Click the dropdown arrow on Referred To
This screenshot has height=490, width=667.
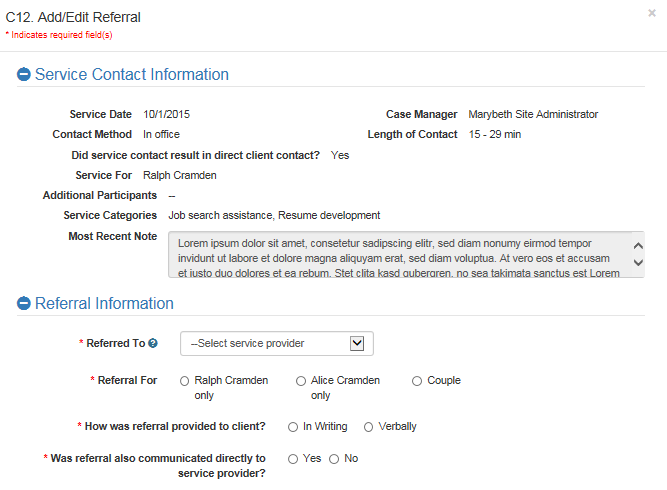coord(357,343)
